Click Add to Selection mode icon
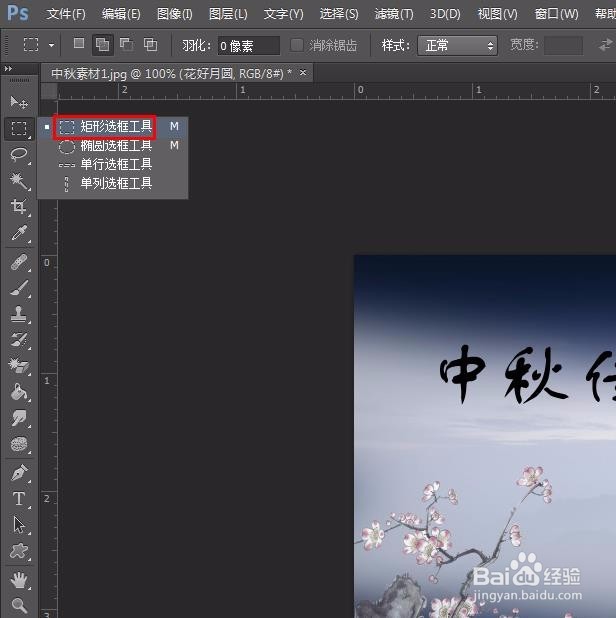The width and height of the screenshot is (616, 618). [102, 44]
